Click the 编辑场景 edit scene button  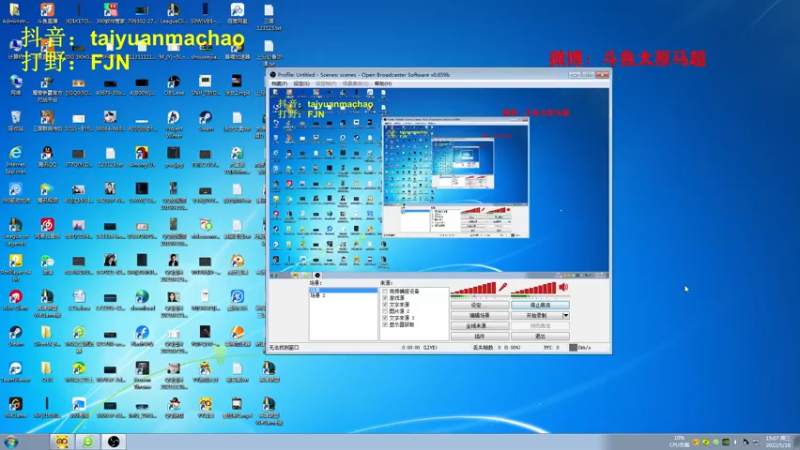pos(480,315)
